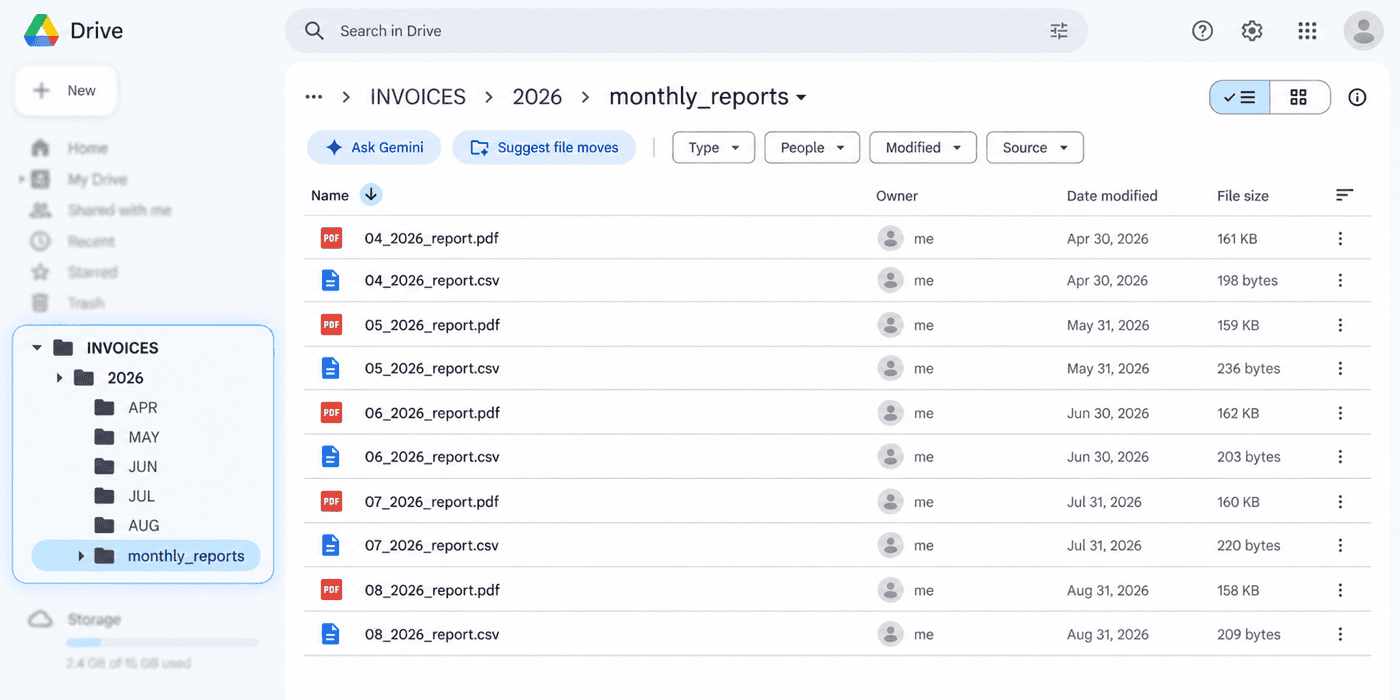This screenshot has height=700, width=1400.
Task: Show hidden breadcrumb folders via ellipsis
Action: 314,97
